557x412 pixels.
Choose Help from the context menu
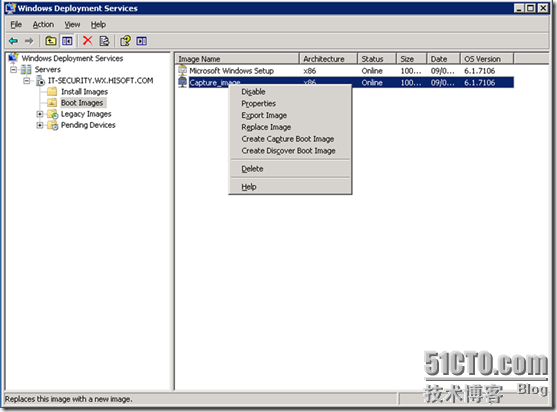tap(290, 187)
